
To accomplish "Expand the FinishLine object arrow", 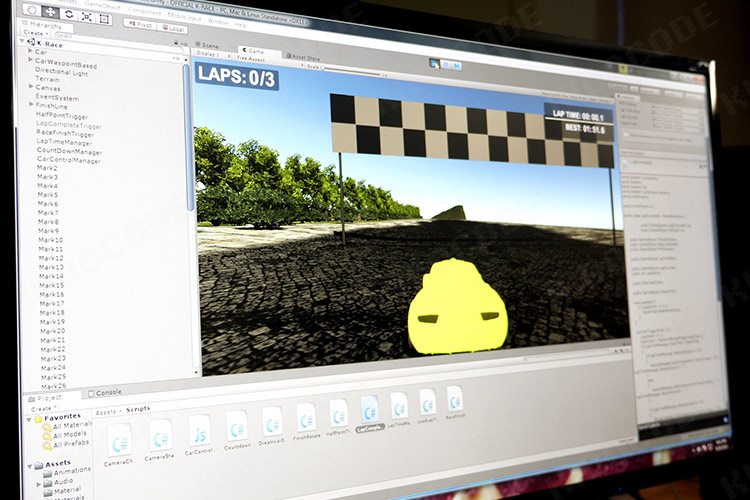I will click(31, 104).
